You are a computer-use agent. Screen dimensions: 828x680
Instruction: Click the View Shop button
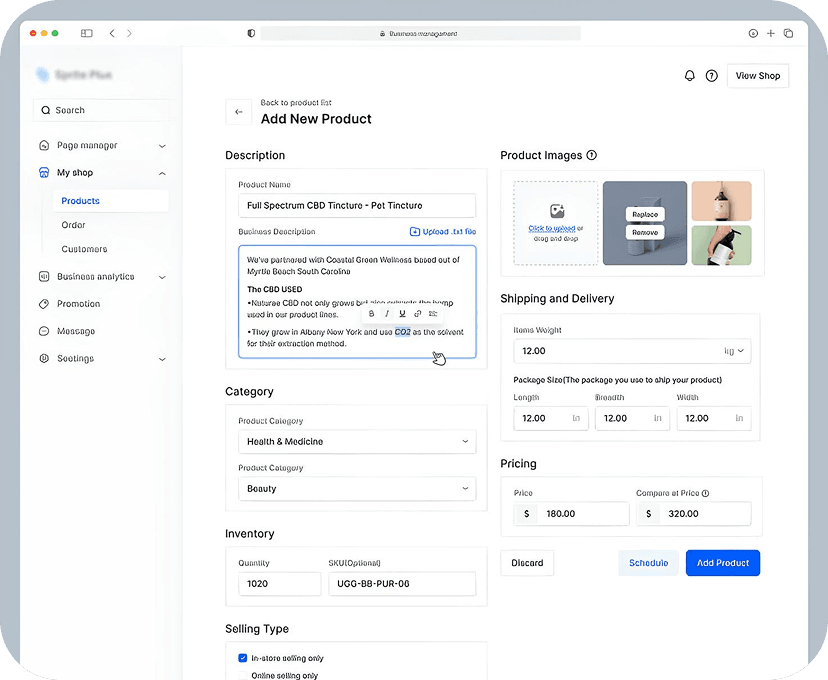(x=758, y=75)
